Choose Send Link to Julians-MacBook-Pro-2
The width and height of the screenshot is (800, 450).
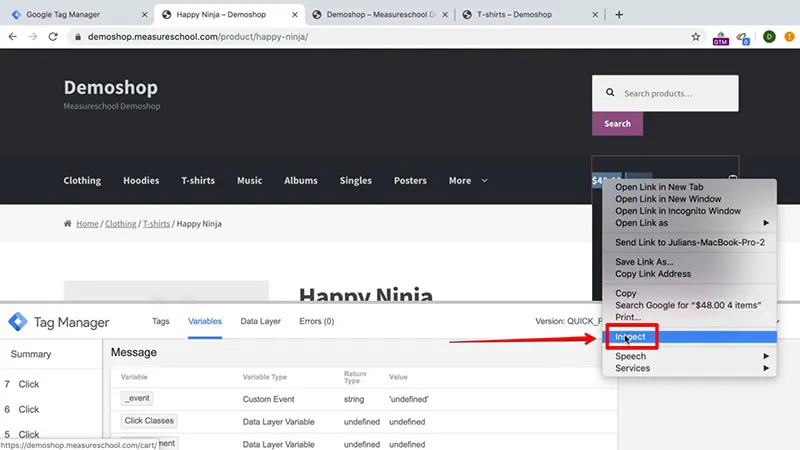(689, 242)
